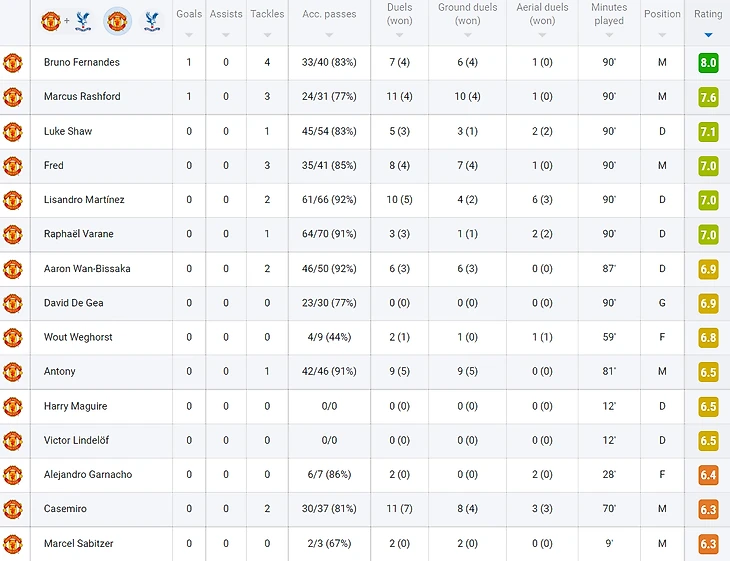The image size is (730, 561).
Task: Click Bruno Fernandes' green 8.0 rating badge
Action: 708,62
